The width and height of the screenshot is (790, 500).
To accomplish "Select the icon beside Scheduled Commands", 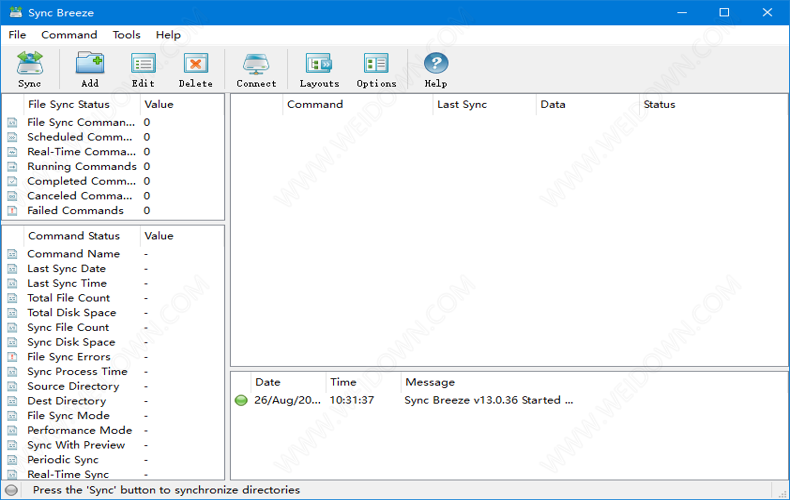I will 13,137.
